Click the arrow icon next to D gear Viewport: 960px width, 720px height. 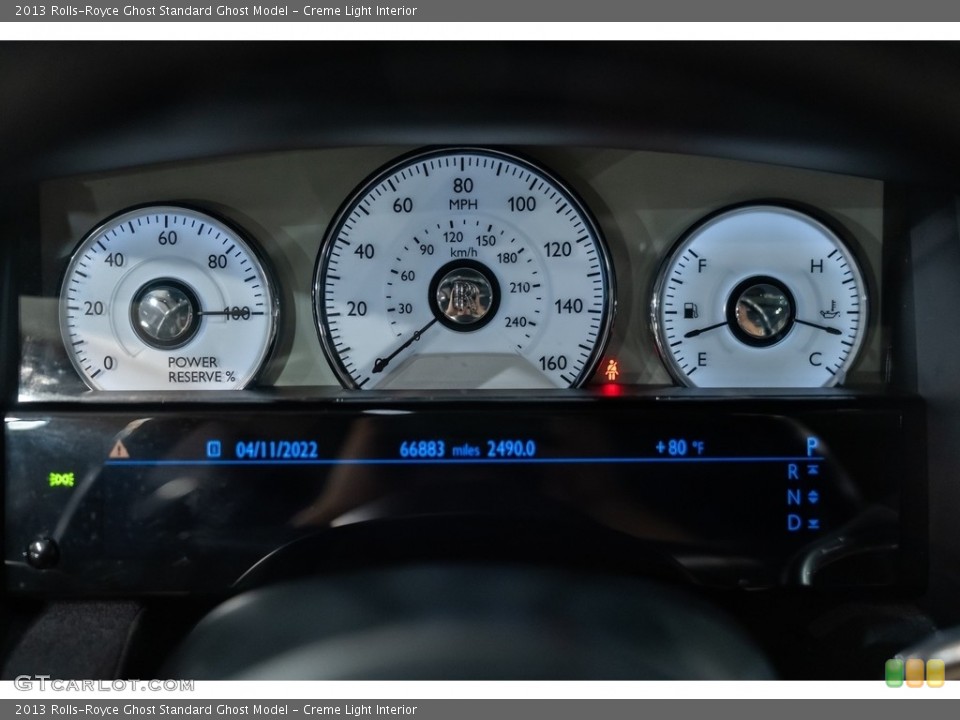click(x=813, y=523)
